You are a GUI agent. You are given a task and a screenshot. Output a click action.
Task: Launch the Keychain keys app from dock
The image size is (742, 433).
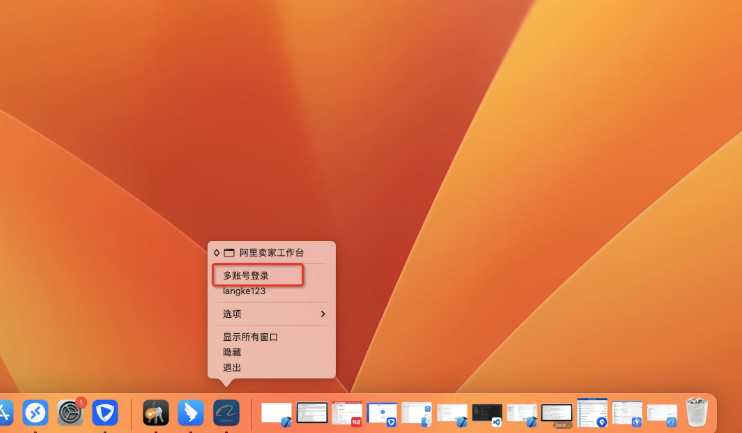coord(155,412)
